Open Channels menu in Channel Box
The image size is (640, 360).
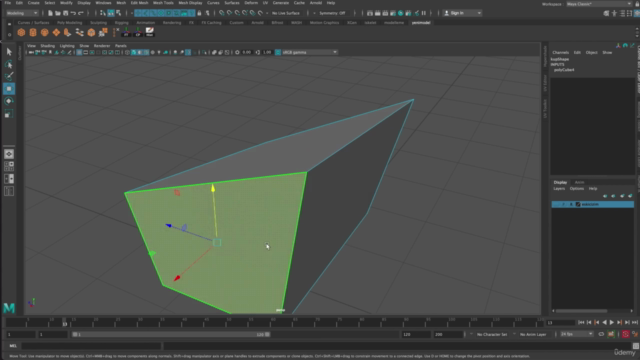point(560,52)
